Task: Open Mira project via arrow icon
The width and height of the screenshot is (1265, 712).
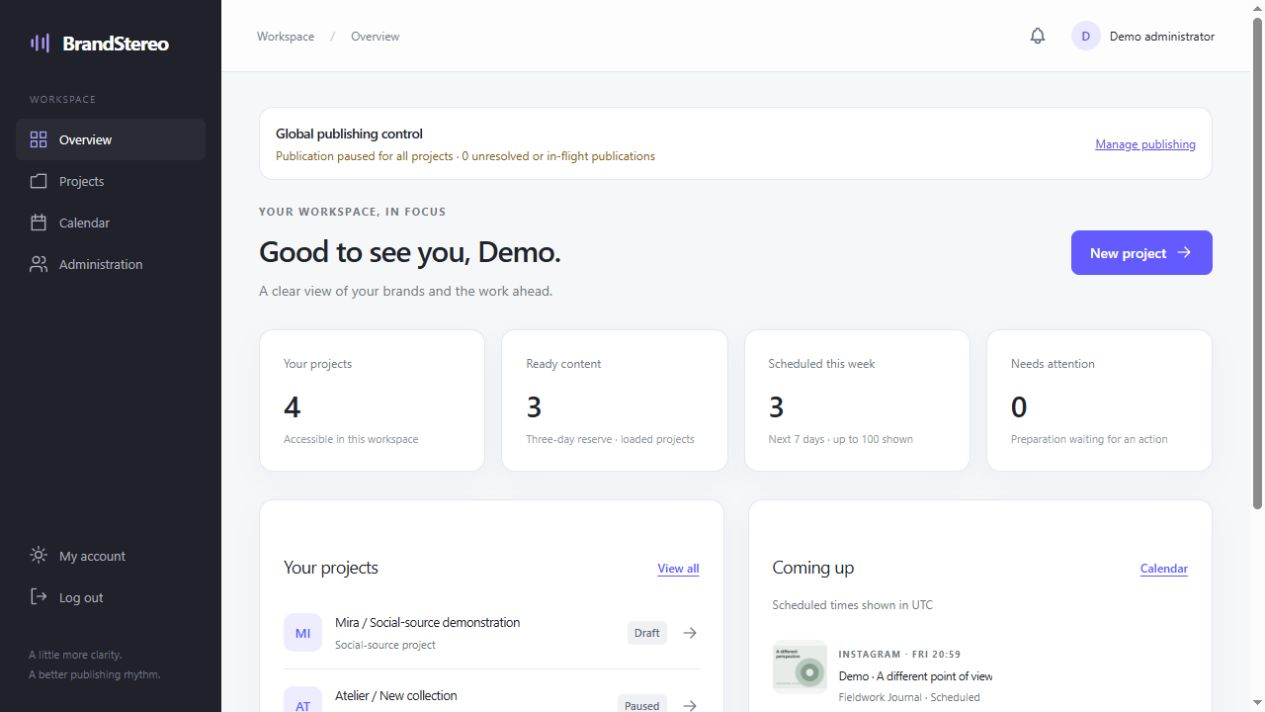Action: [x=690, y=633]
